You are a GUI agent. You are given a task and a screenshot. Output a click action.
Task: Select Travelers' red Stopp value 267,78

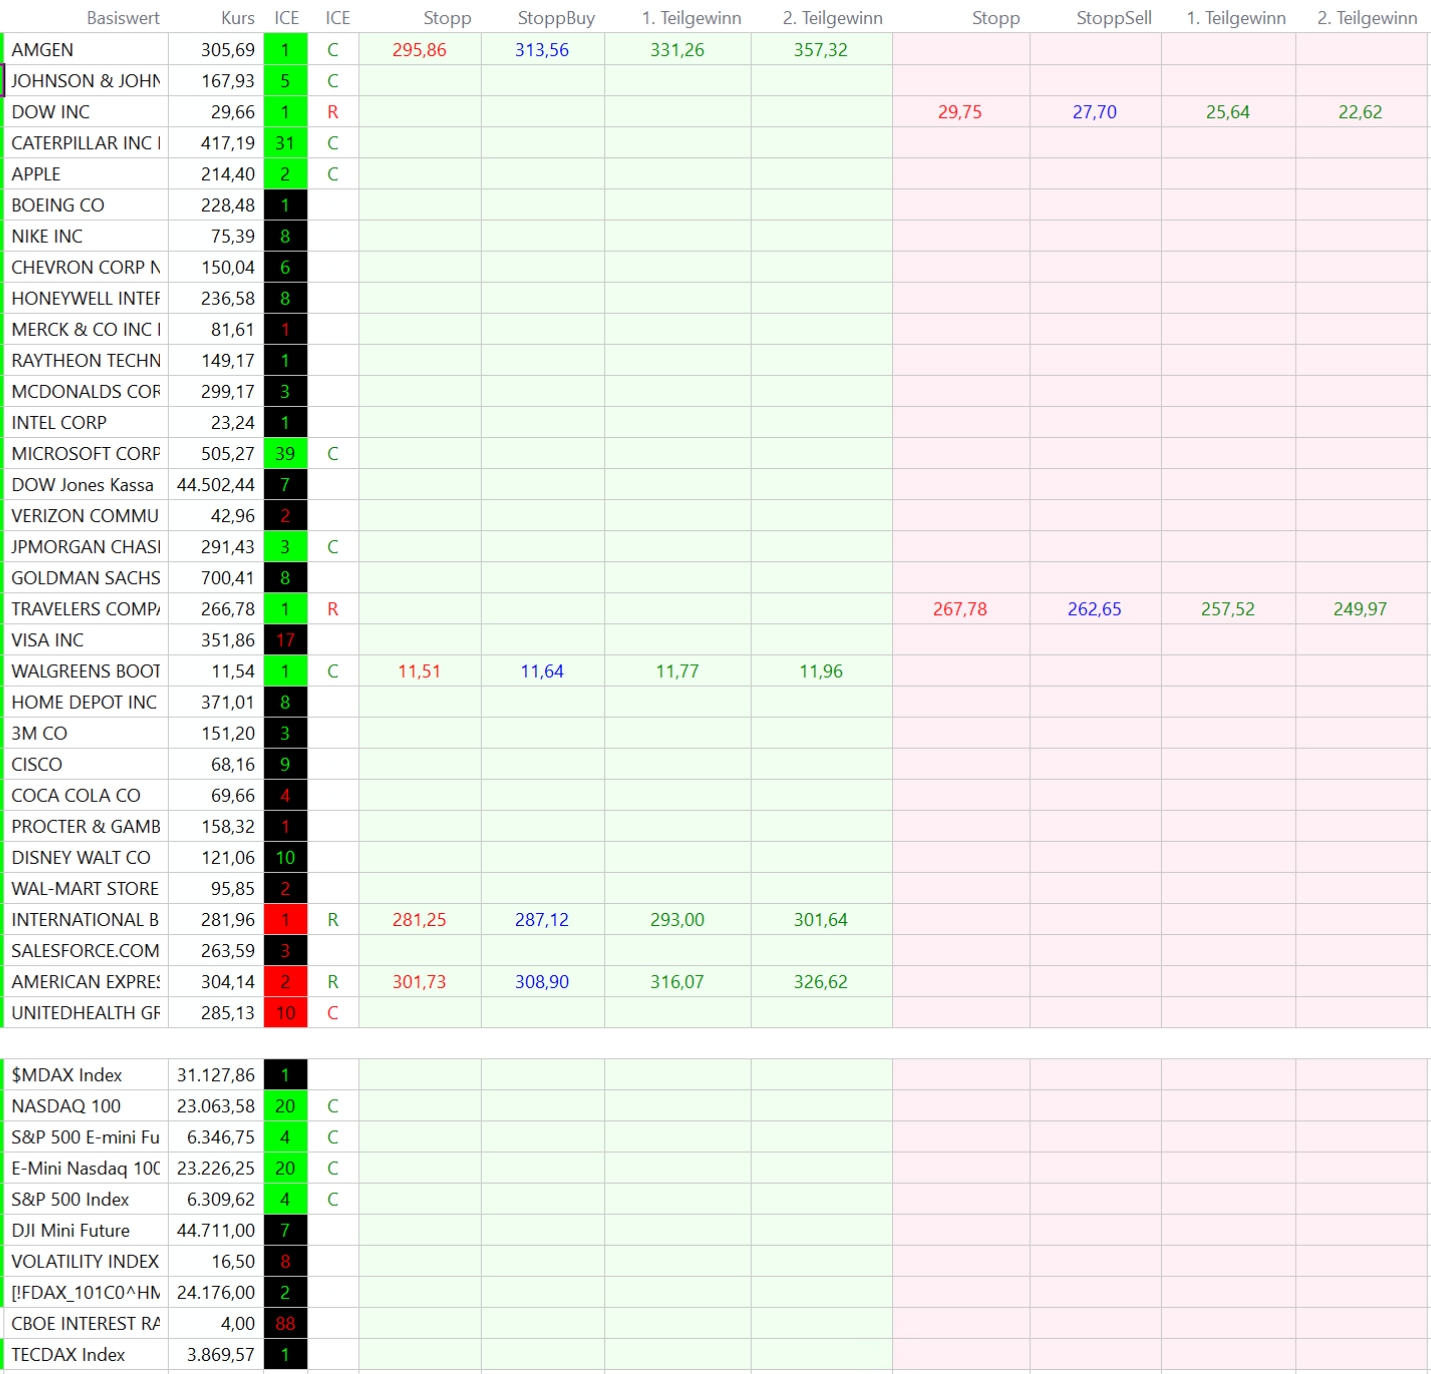pyautogui.click(x=959, y=609)
